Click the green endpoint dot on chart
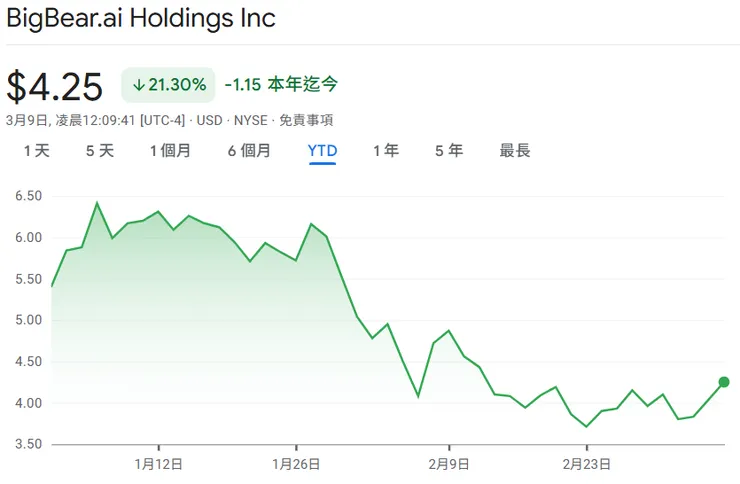740x484 pixels. click(x=724, y=382)
